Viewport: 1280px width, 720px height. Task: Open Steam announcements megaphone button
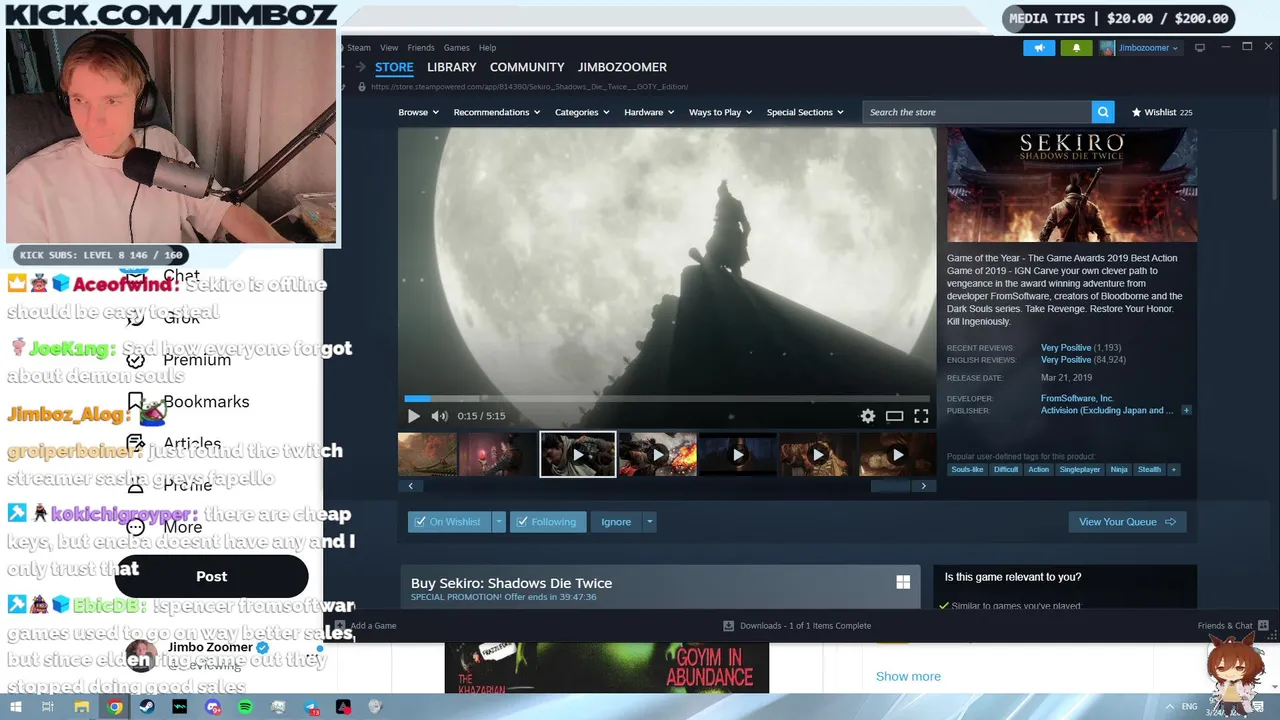click(1039, 47)
